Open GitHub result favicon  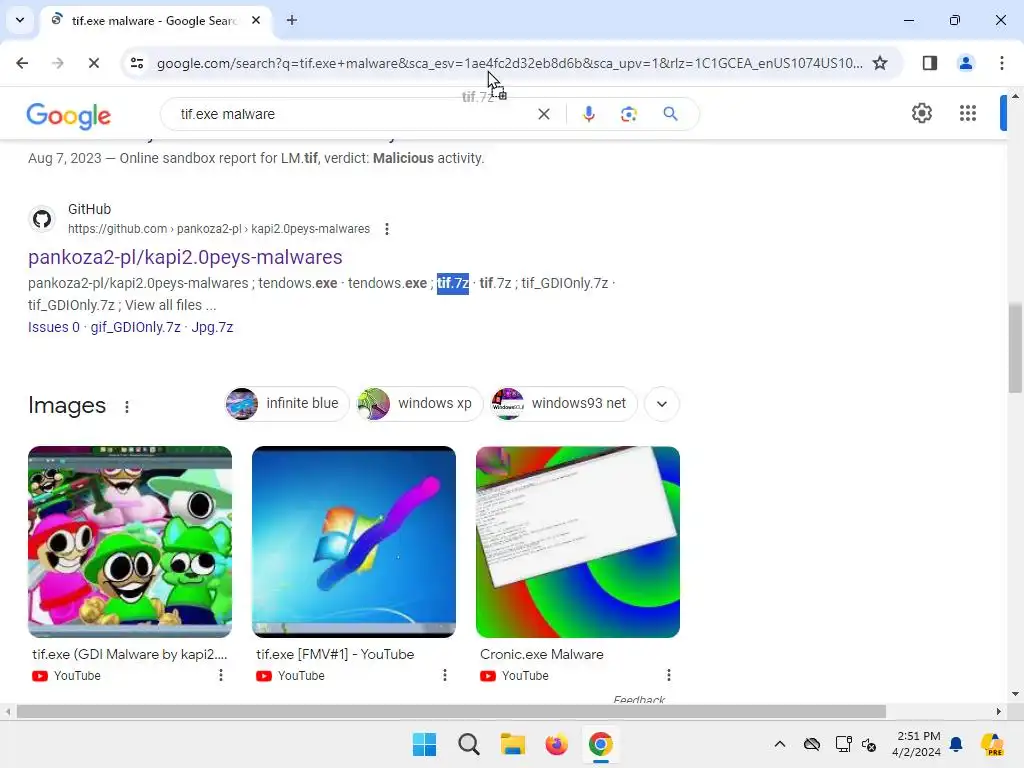click(x=42, y=219)
